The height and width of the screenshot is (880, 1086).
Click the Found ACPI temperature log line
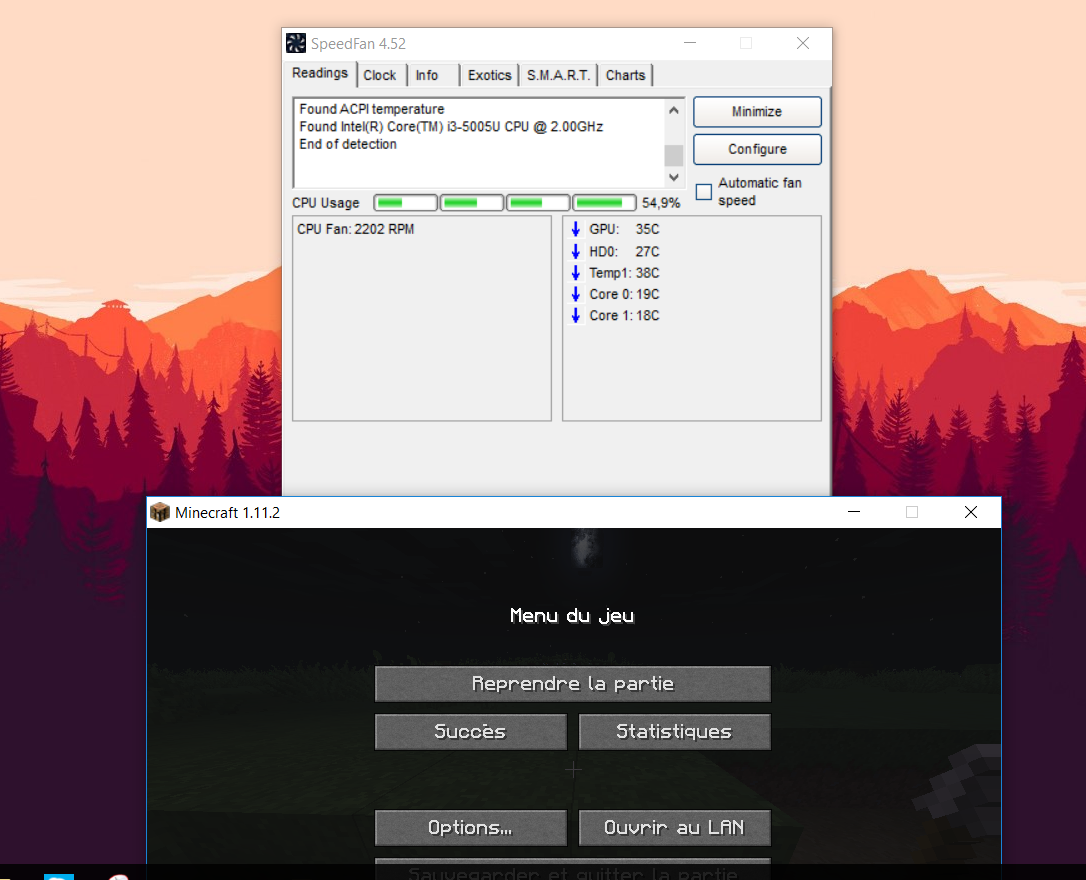[x=372, y=109]
